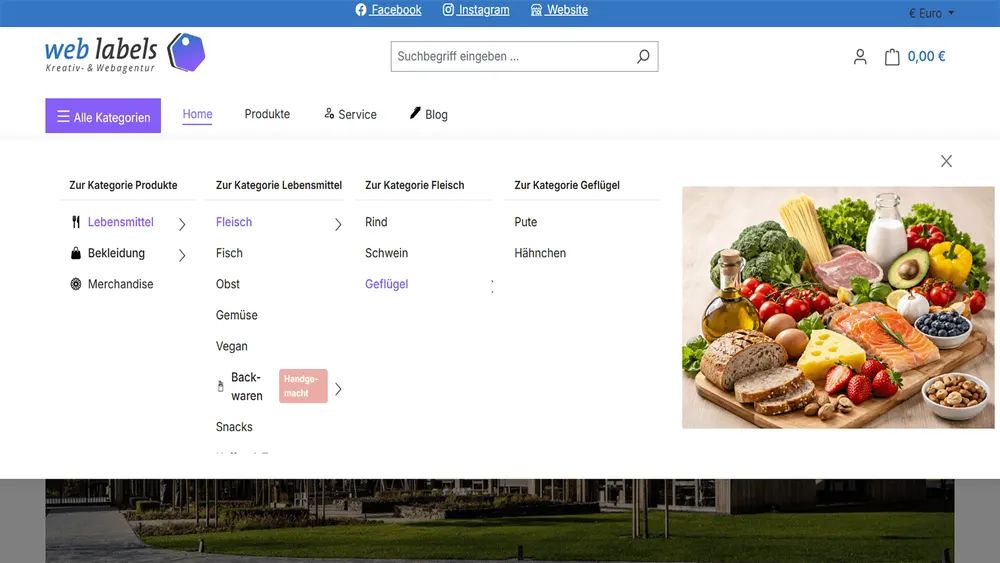
Task: Select the Gemüse subcategory
Action: click(x=237, y=315)
